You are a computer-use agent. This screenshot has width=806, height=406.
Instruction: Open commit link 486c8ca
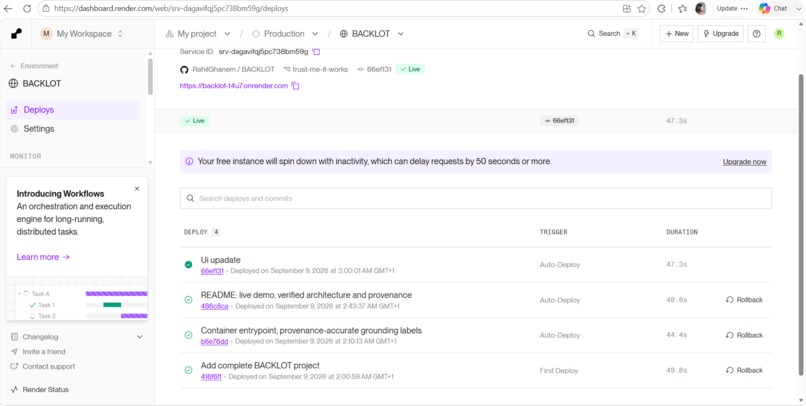point(214,306)
